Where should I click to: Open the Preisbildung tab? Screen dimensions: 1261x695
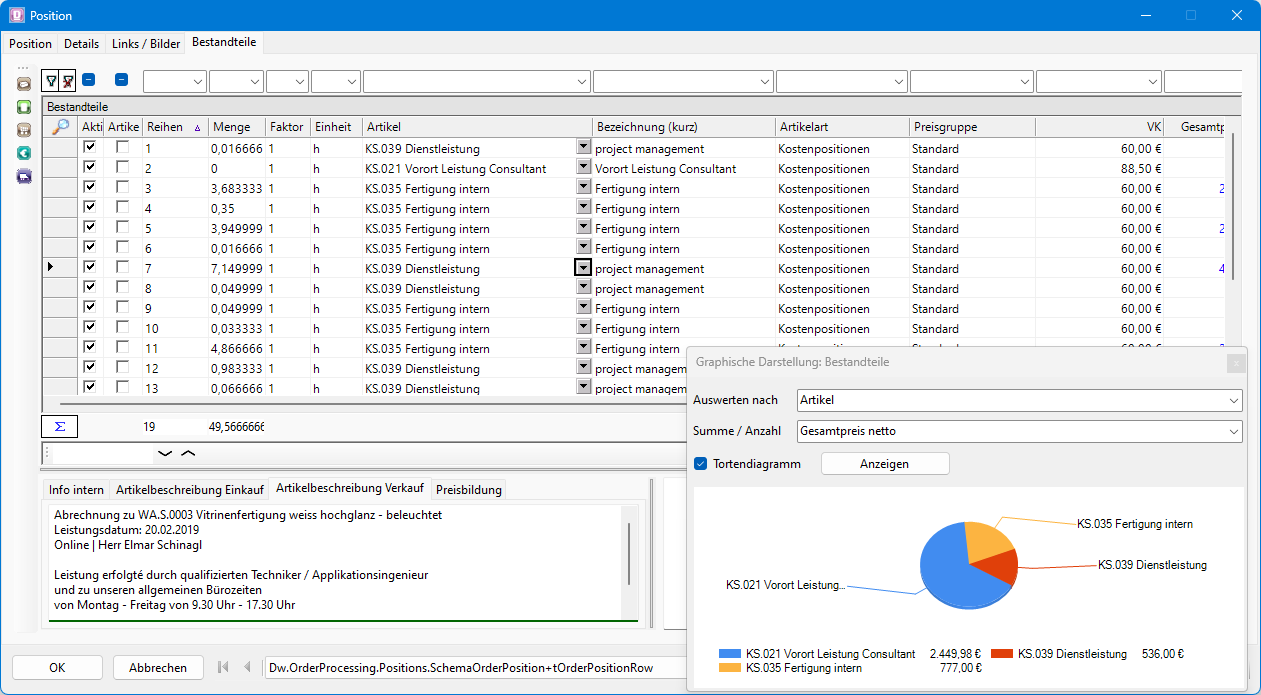468,490
